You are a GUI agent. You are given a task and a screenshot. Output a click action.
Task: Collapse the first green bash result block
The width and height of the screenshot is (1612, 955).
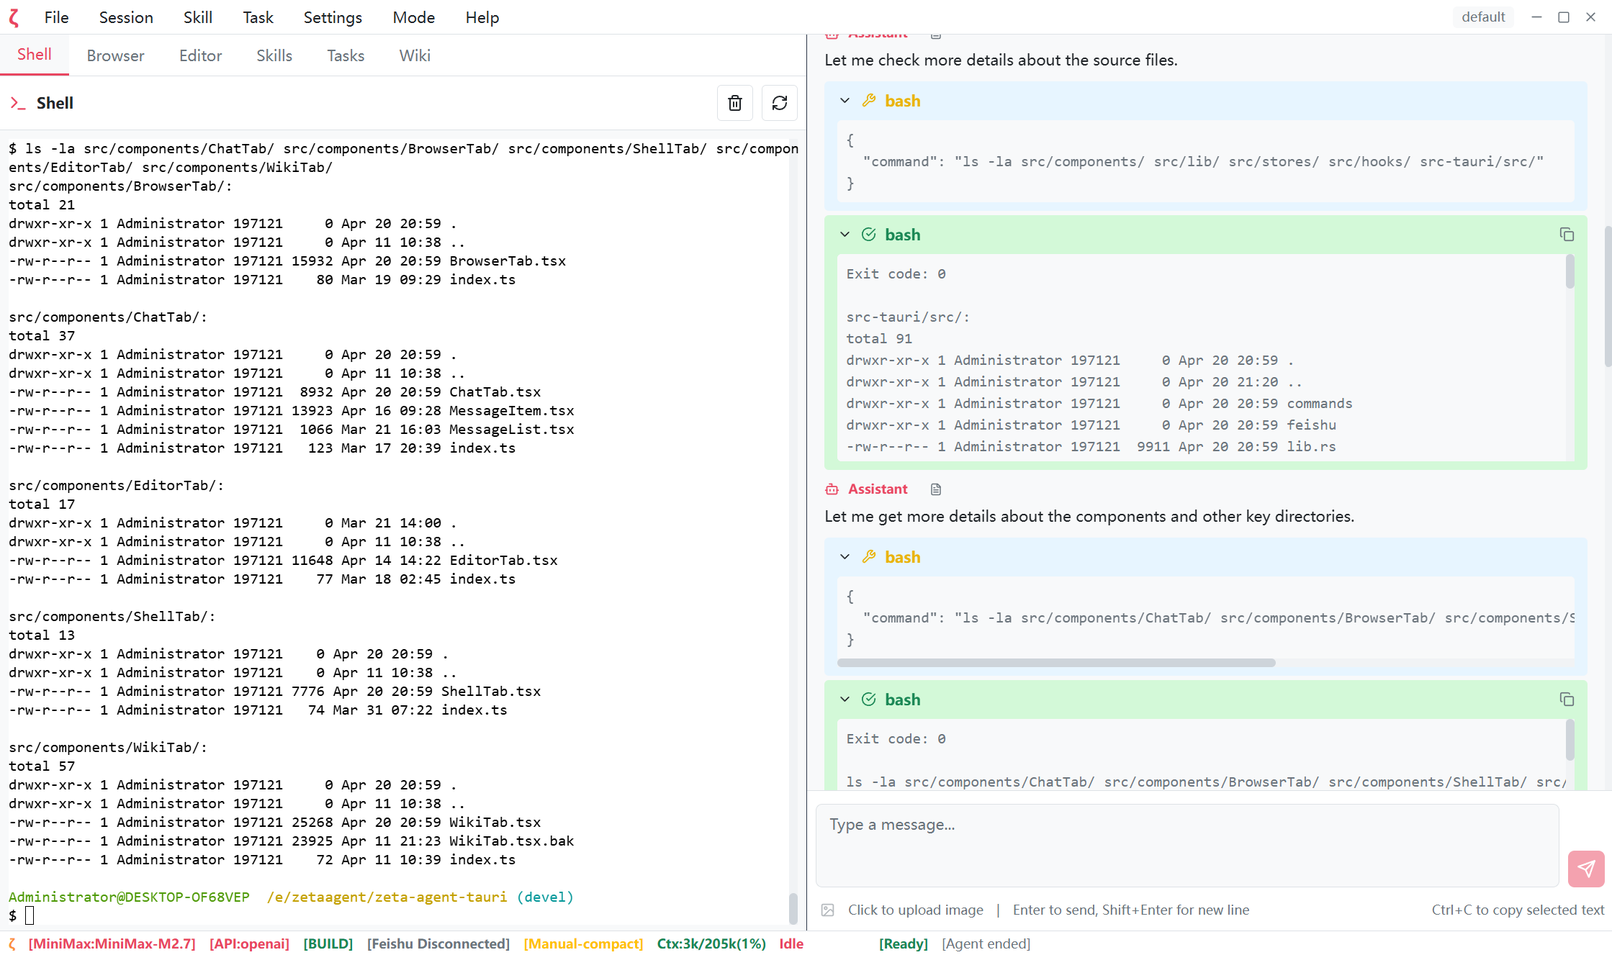tap(845, 235)
